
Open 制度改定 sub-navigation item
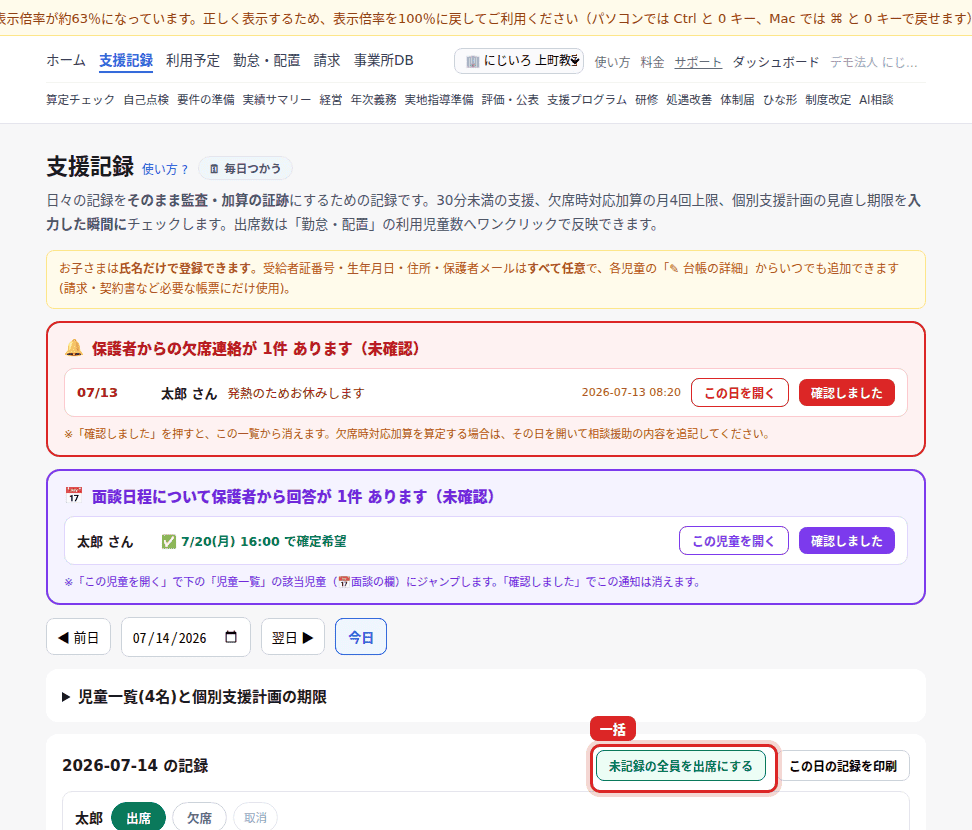(828, 100)
